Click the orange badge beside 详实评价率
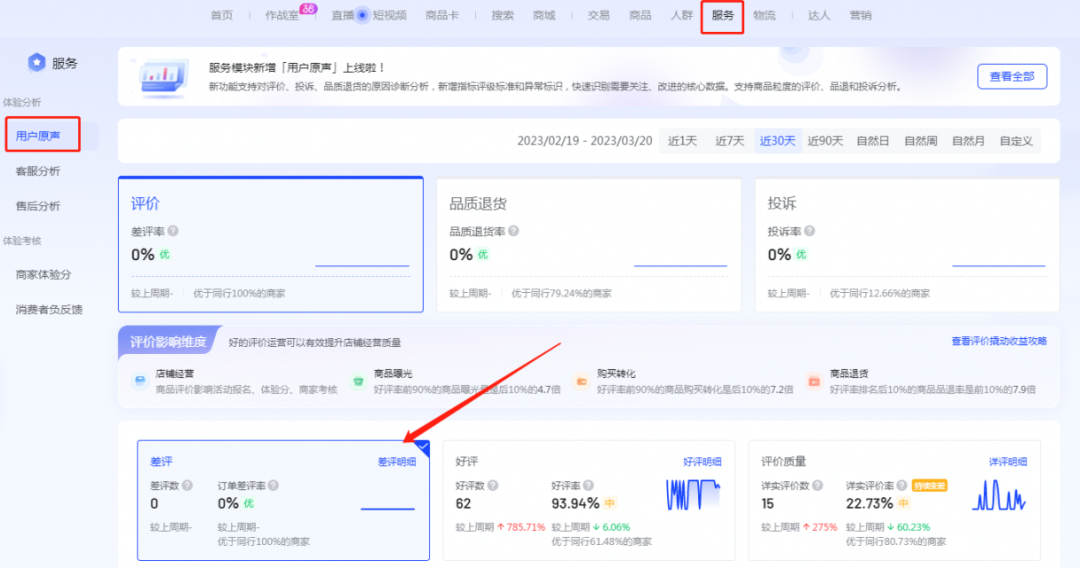 [x=929, y=485]
